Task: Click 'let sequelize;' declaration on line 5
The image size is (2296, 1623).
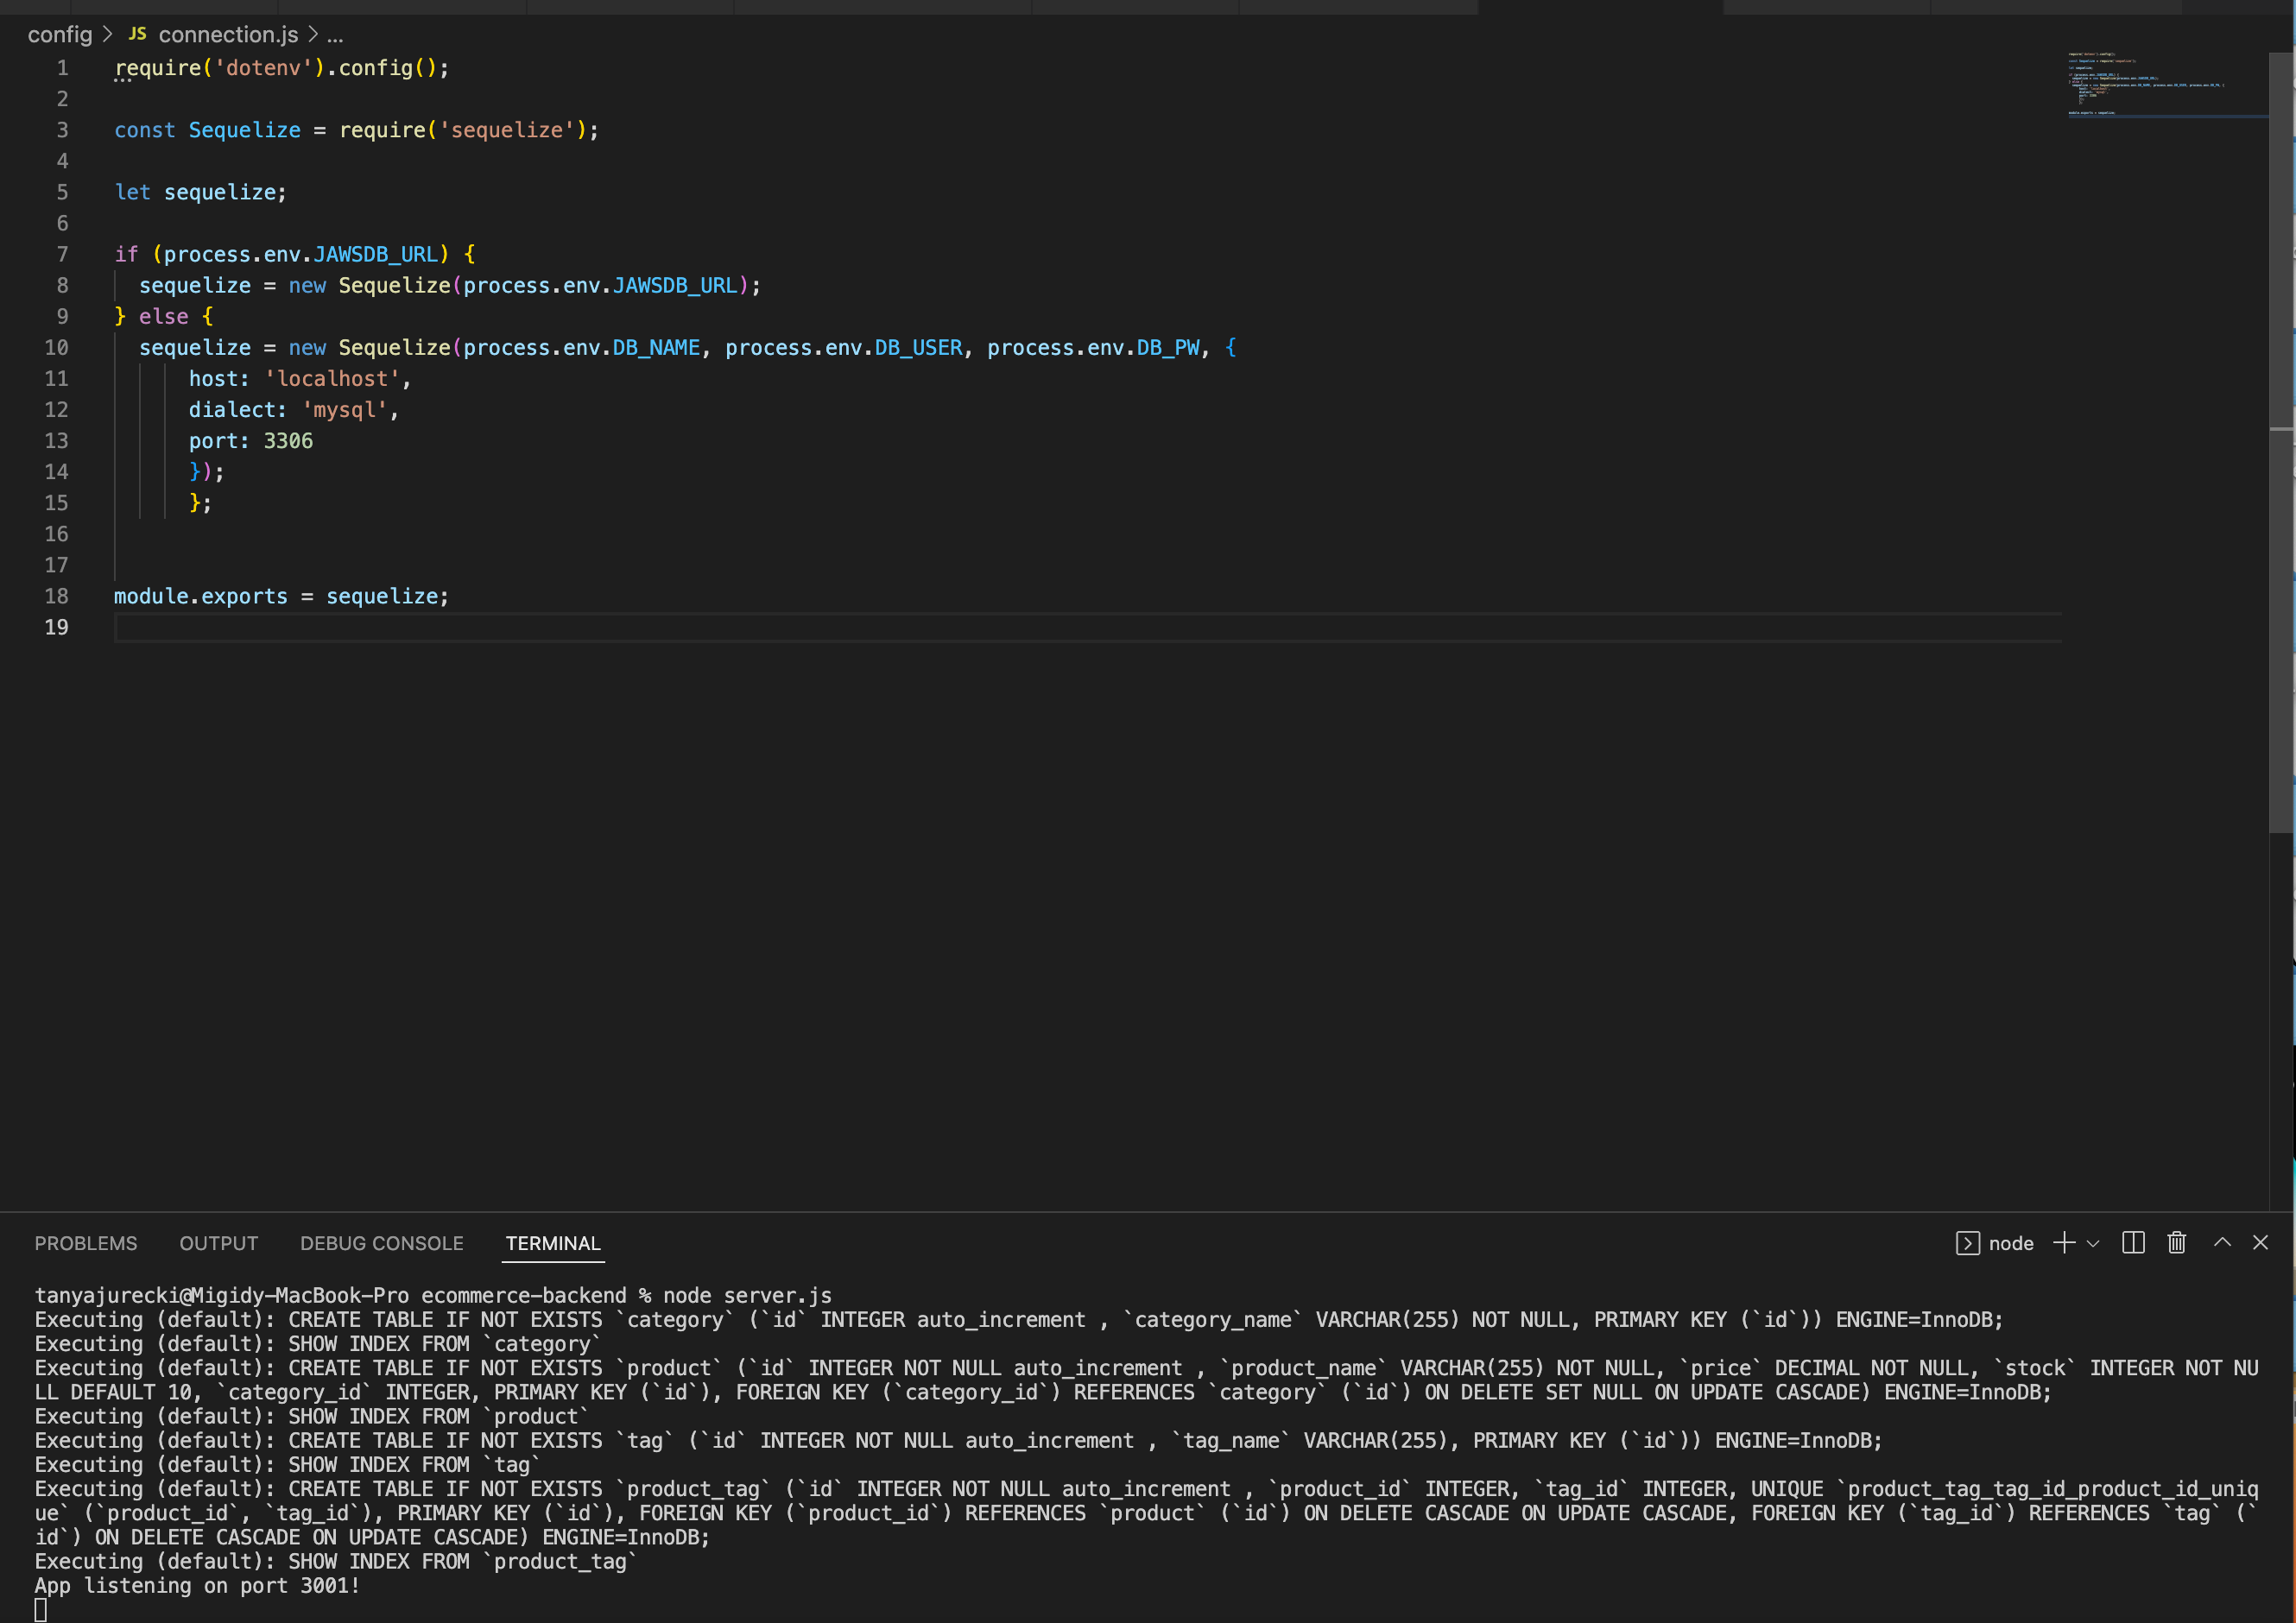Action: coord(200,192)
